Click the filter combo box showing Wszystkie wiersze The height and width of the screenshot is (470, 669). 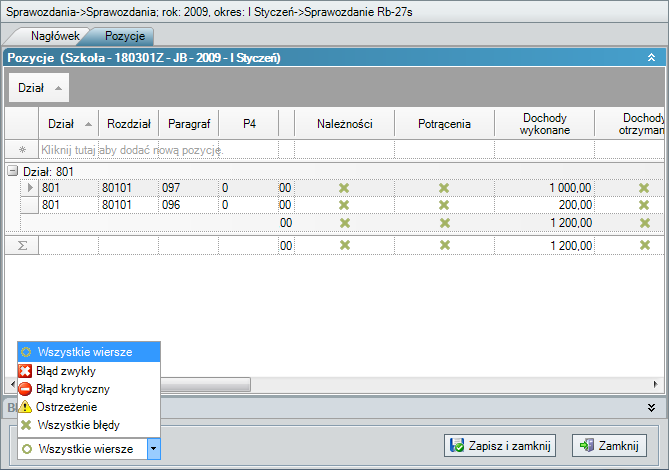click(x=89, y=449)
